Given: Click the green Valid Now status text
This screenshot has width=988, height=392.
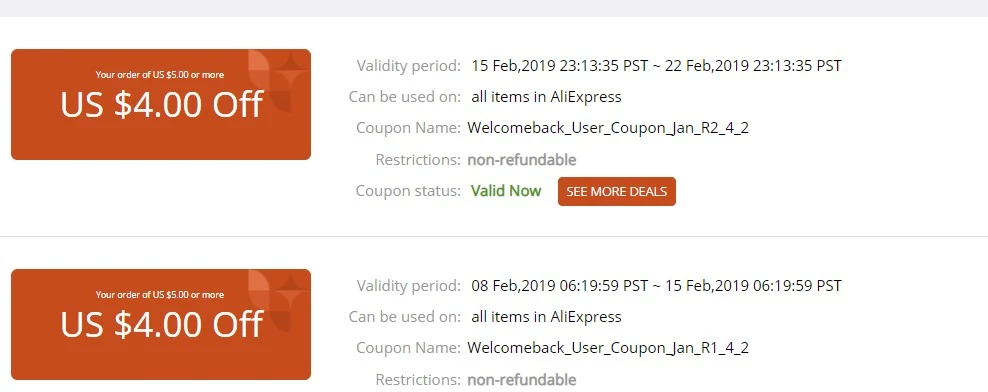Looking at the screenshot, I should coord(506,191).
